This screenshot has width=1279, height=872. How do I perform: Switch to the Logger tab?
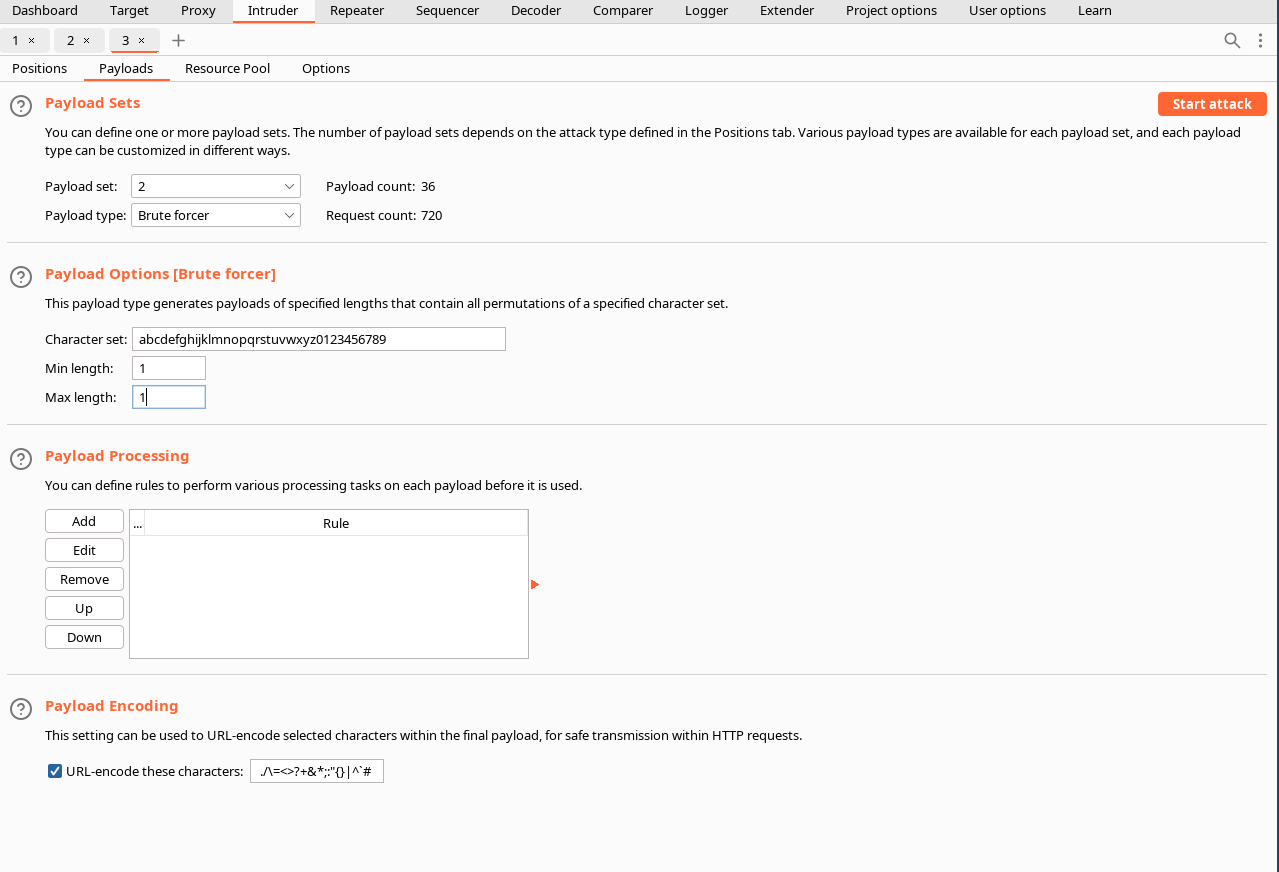pos(706,11)
